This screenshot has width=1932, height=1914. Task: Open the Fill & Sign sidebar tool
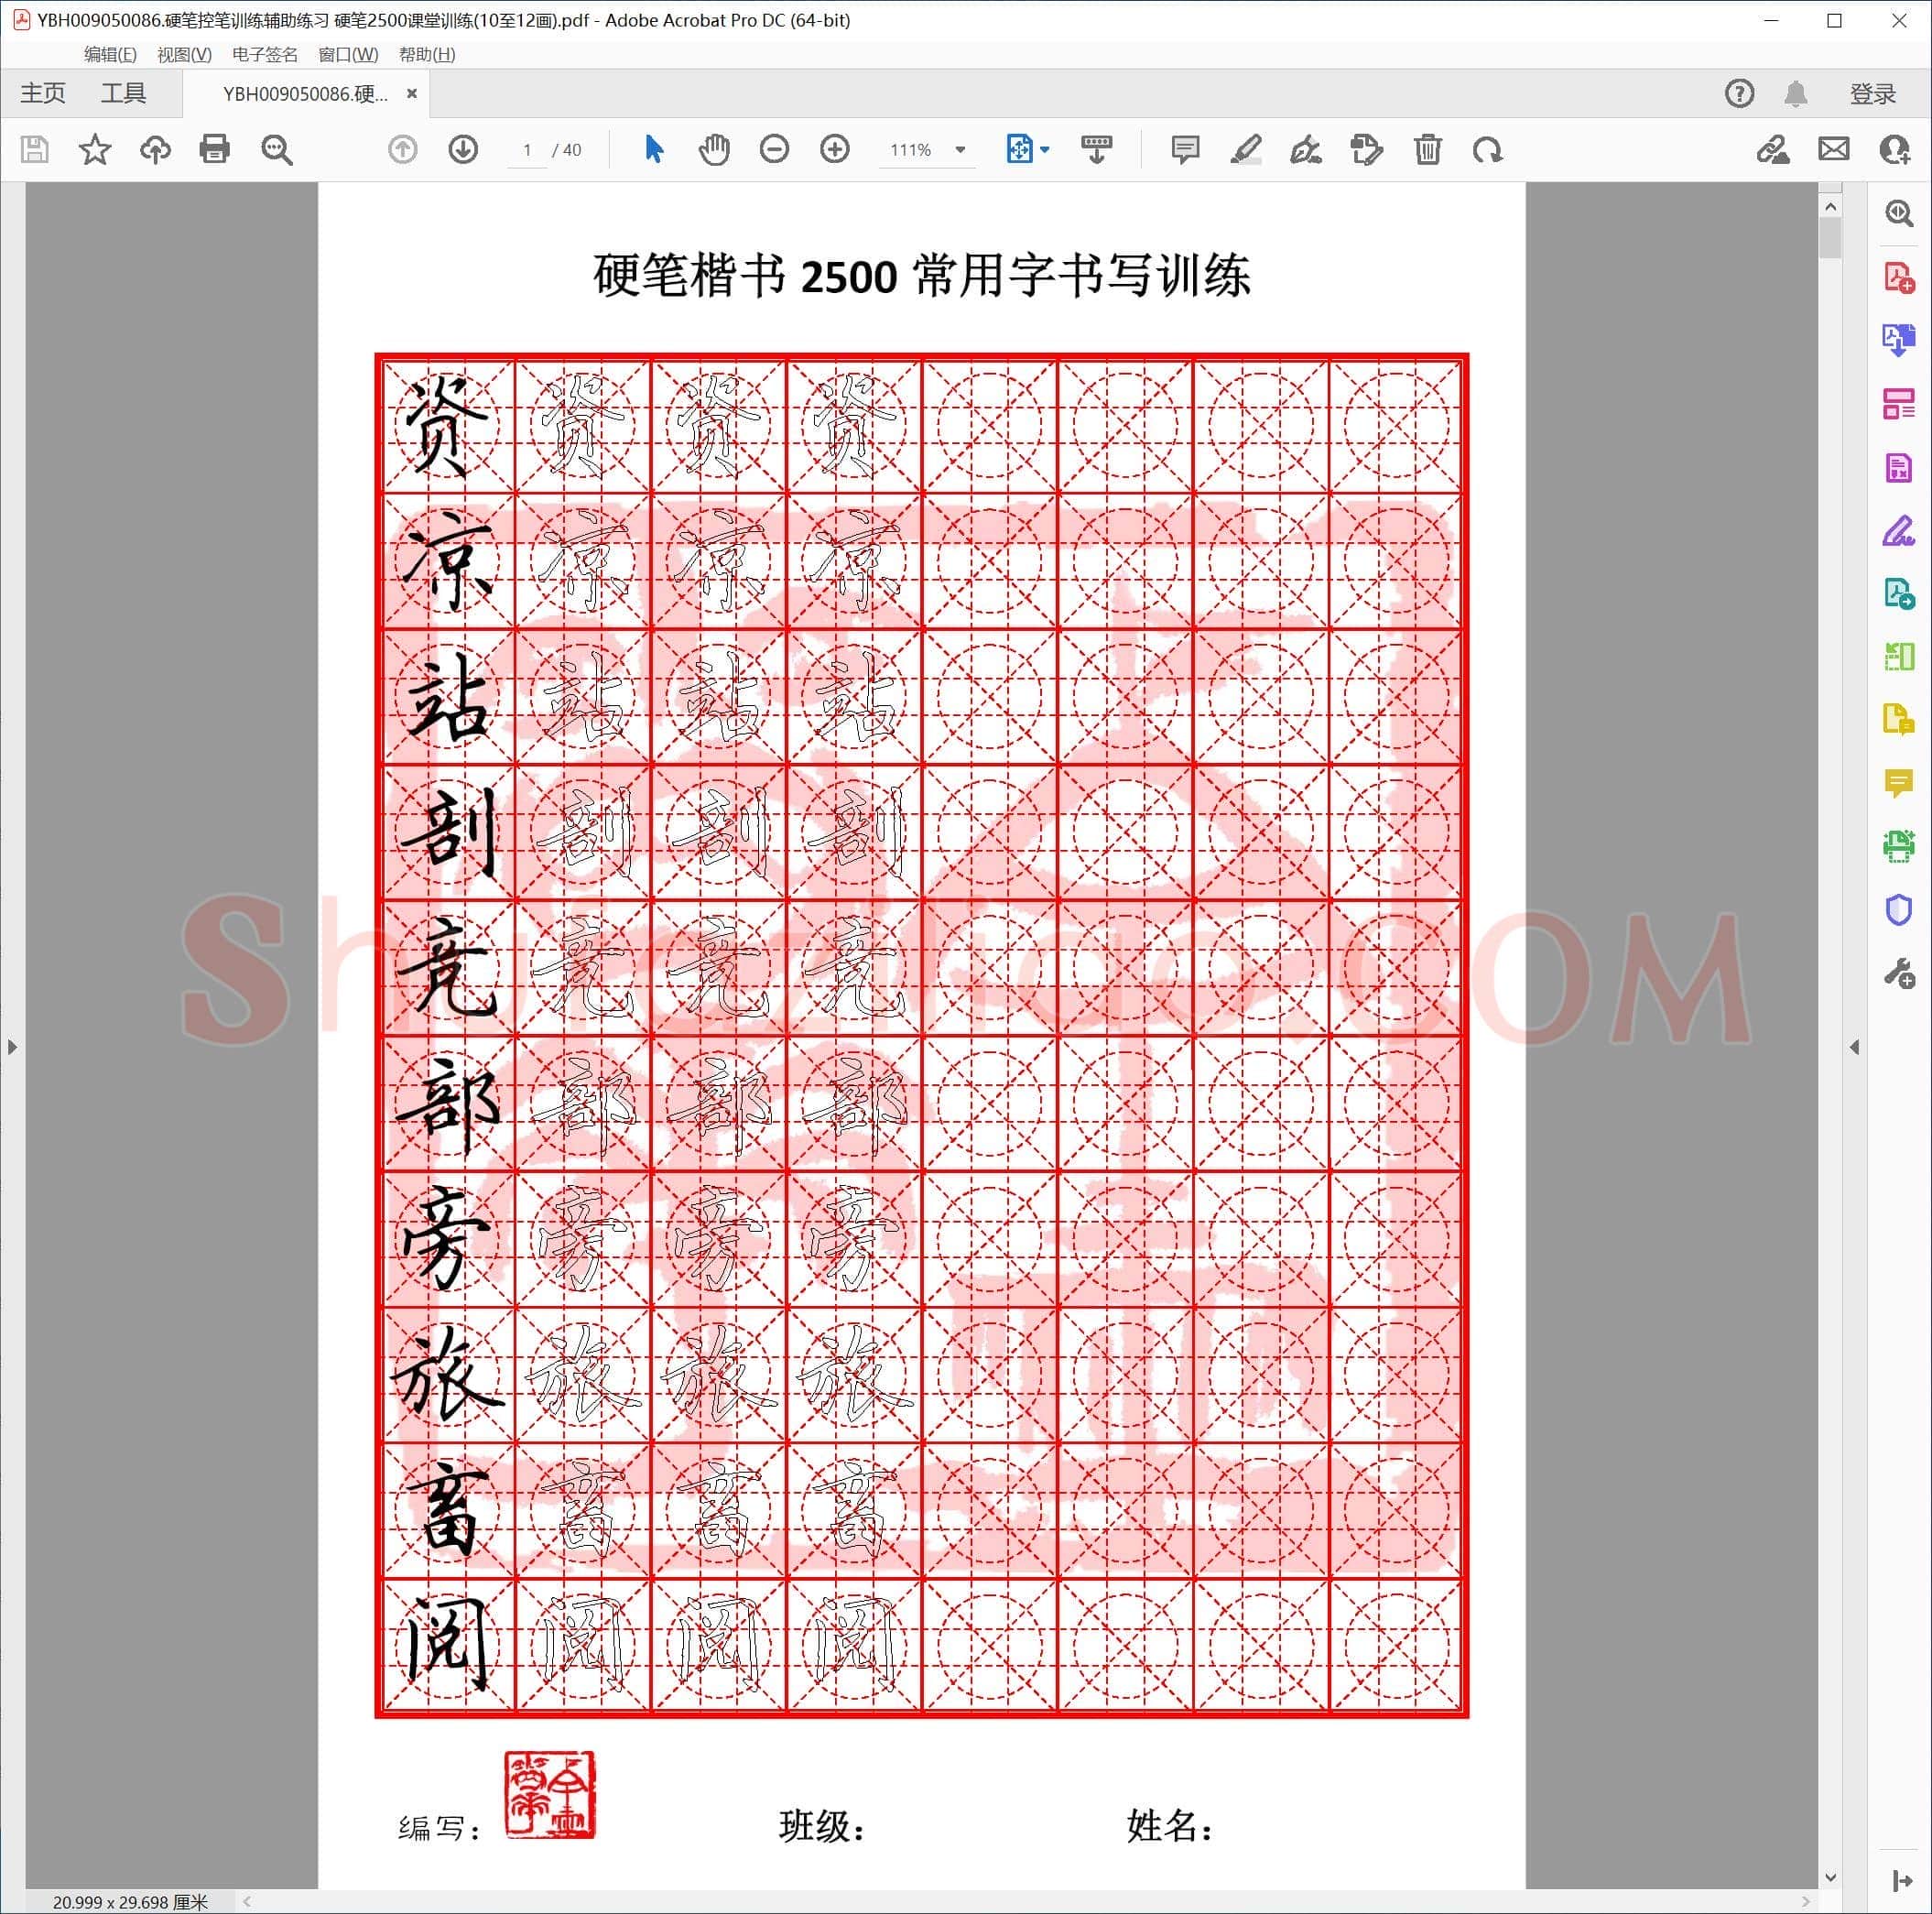(1899, 531)
